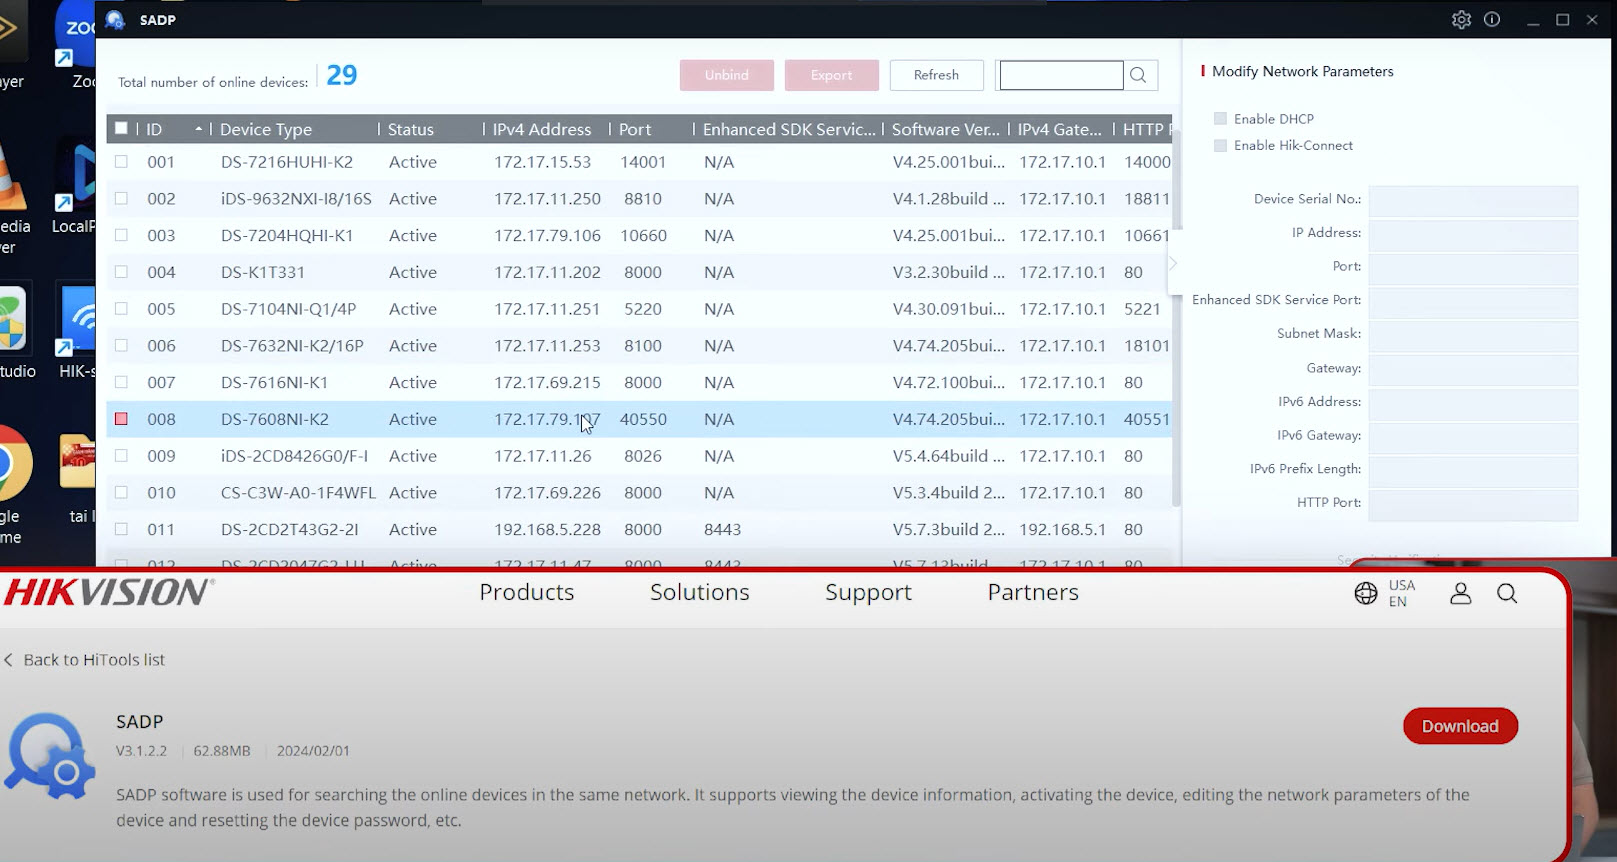Click the device filter search field
This screenshot has width=1617, height=862.
pyautogui.click(x=1060, y=75)
